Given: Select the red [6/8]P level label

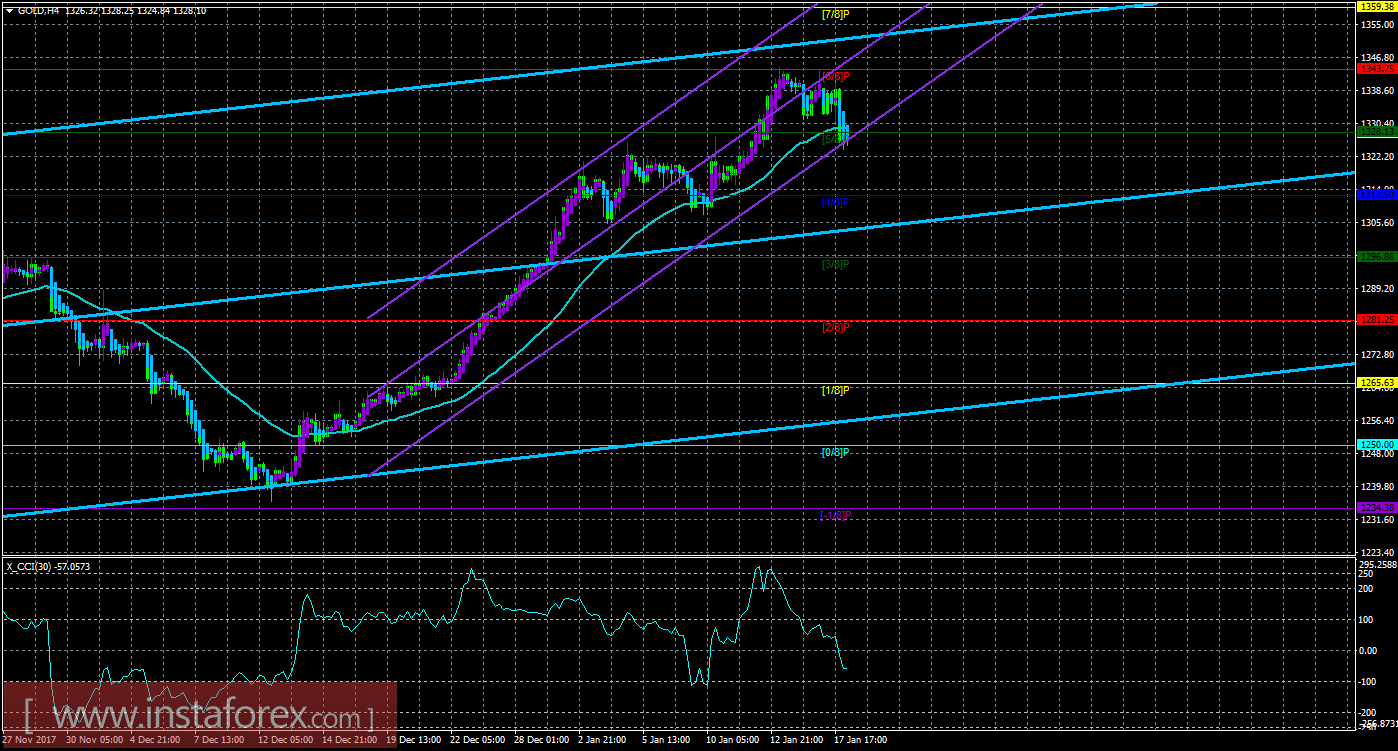Looking at the screenshot, I should [835, 76].
